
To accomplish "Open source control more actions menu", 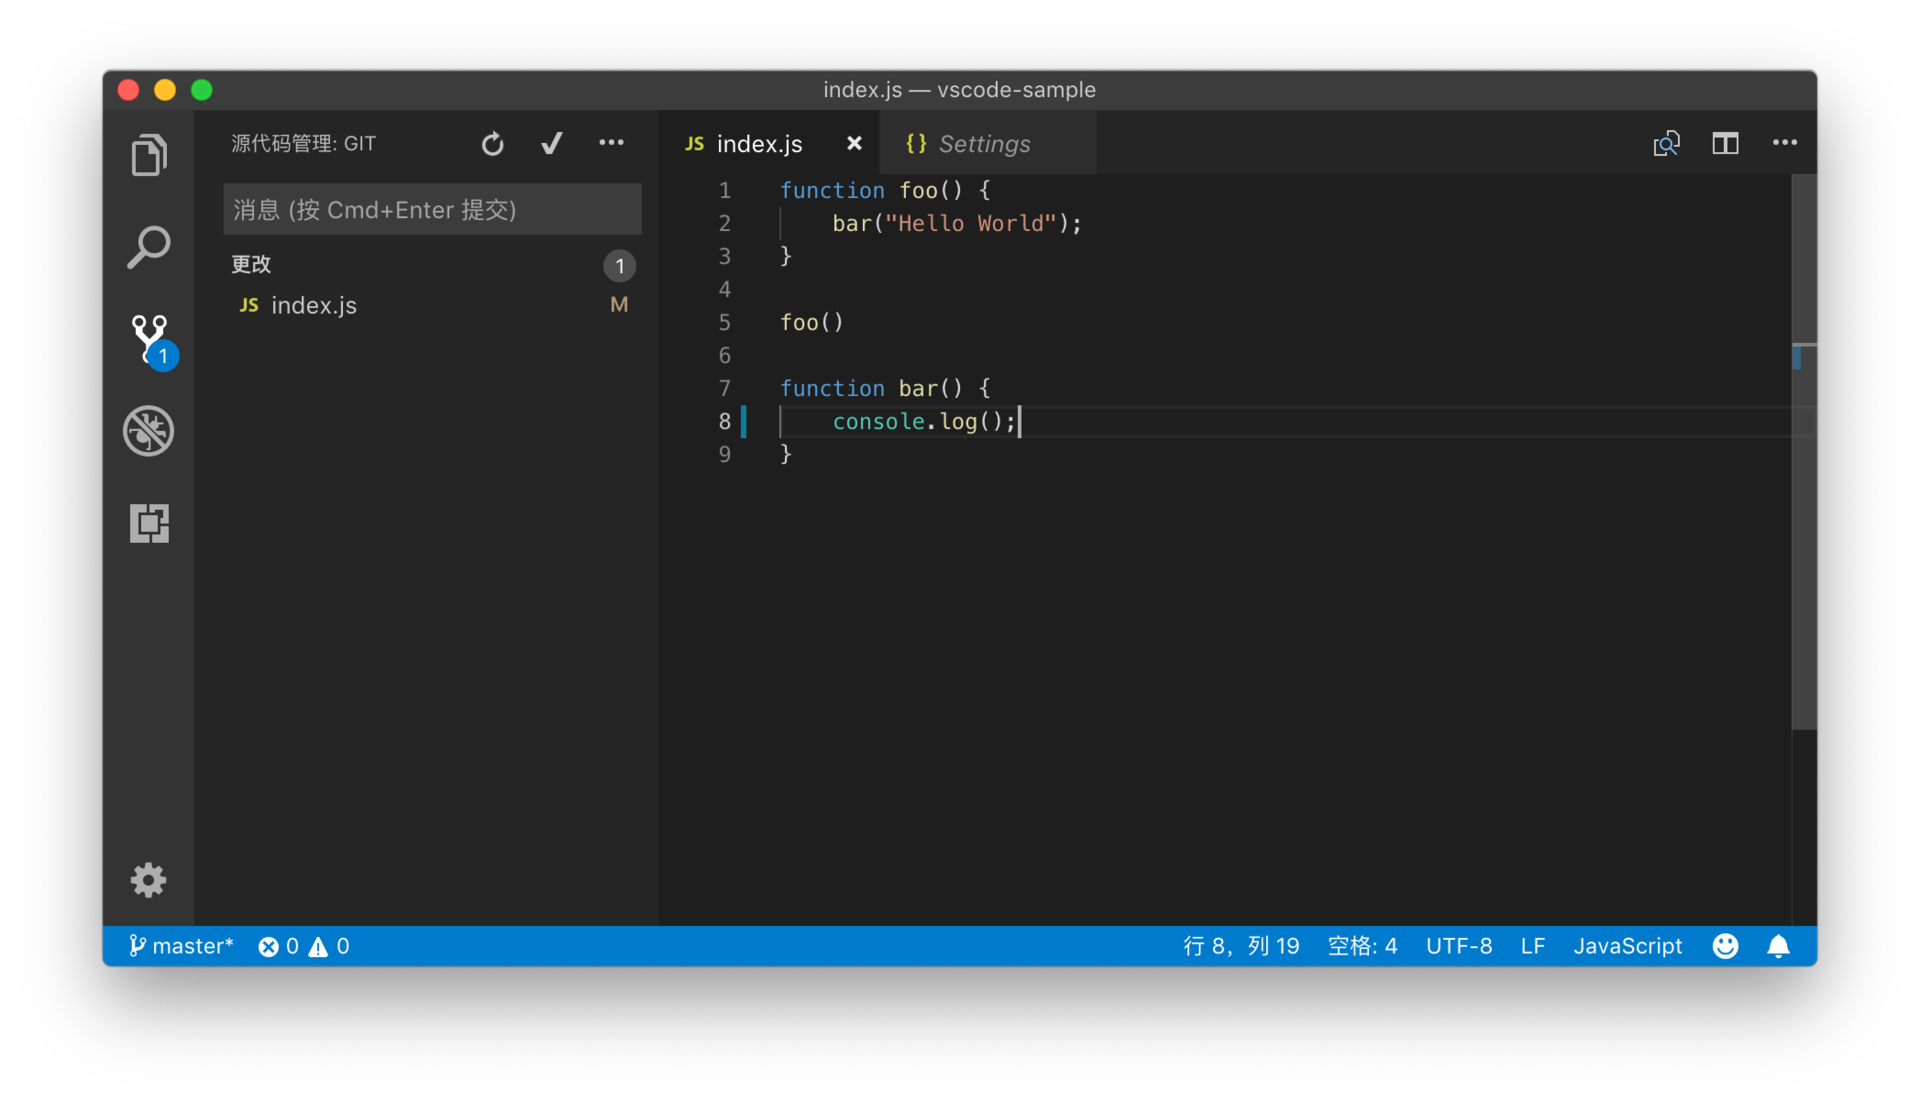I will 611,143.
